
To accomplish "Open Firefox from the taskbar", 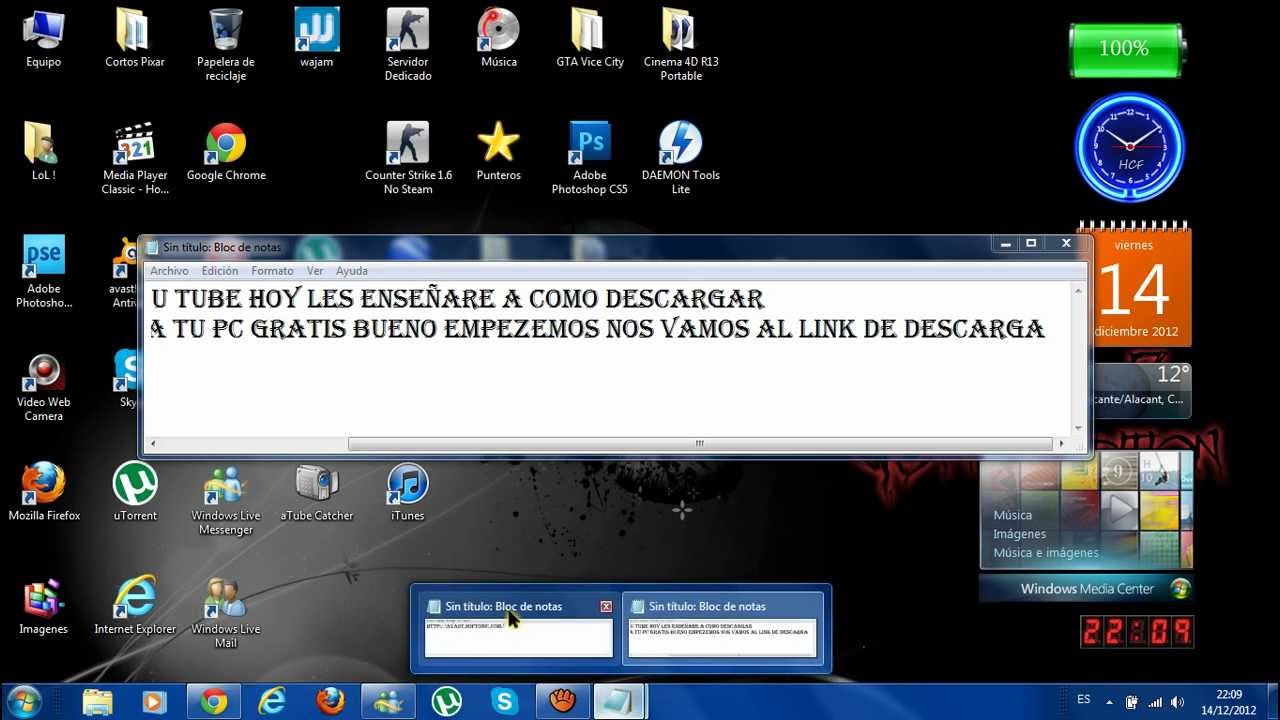I will (x=330, y=702).
